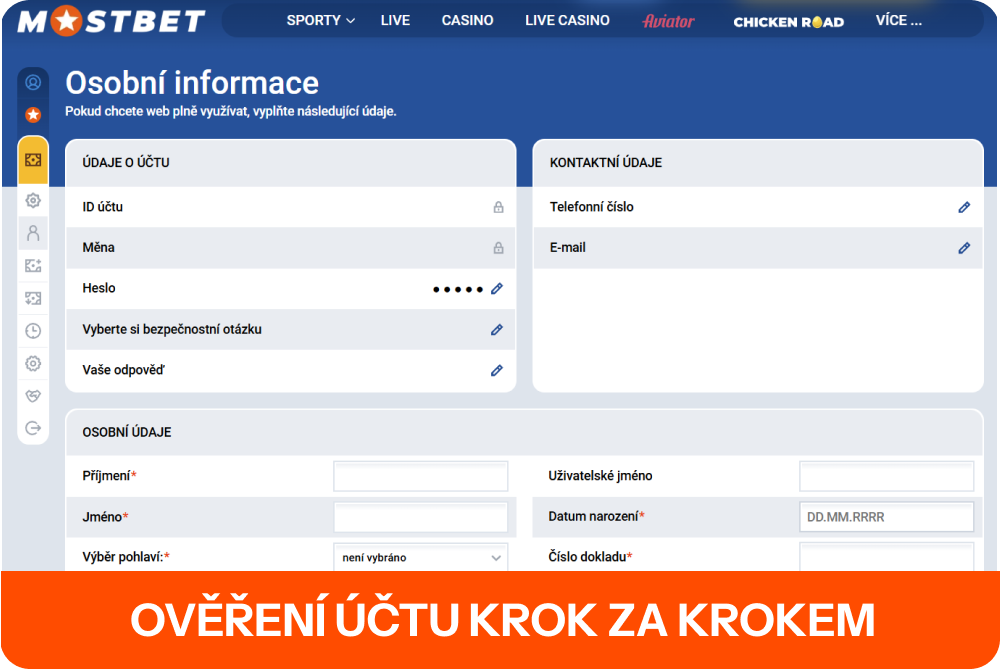Click the Mostbet logo
The height and width of the screenshot is (669, 1000).
tap(112, 20)
